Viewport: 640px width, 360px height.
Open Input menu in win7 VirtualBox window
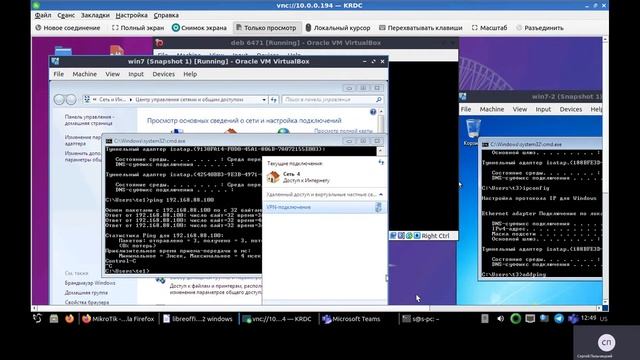pyautogui.click(x=136, y=74)
